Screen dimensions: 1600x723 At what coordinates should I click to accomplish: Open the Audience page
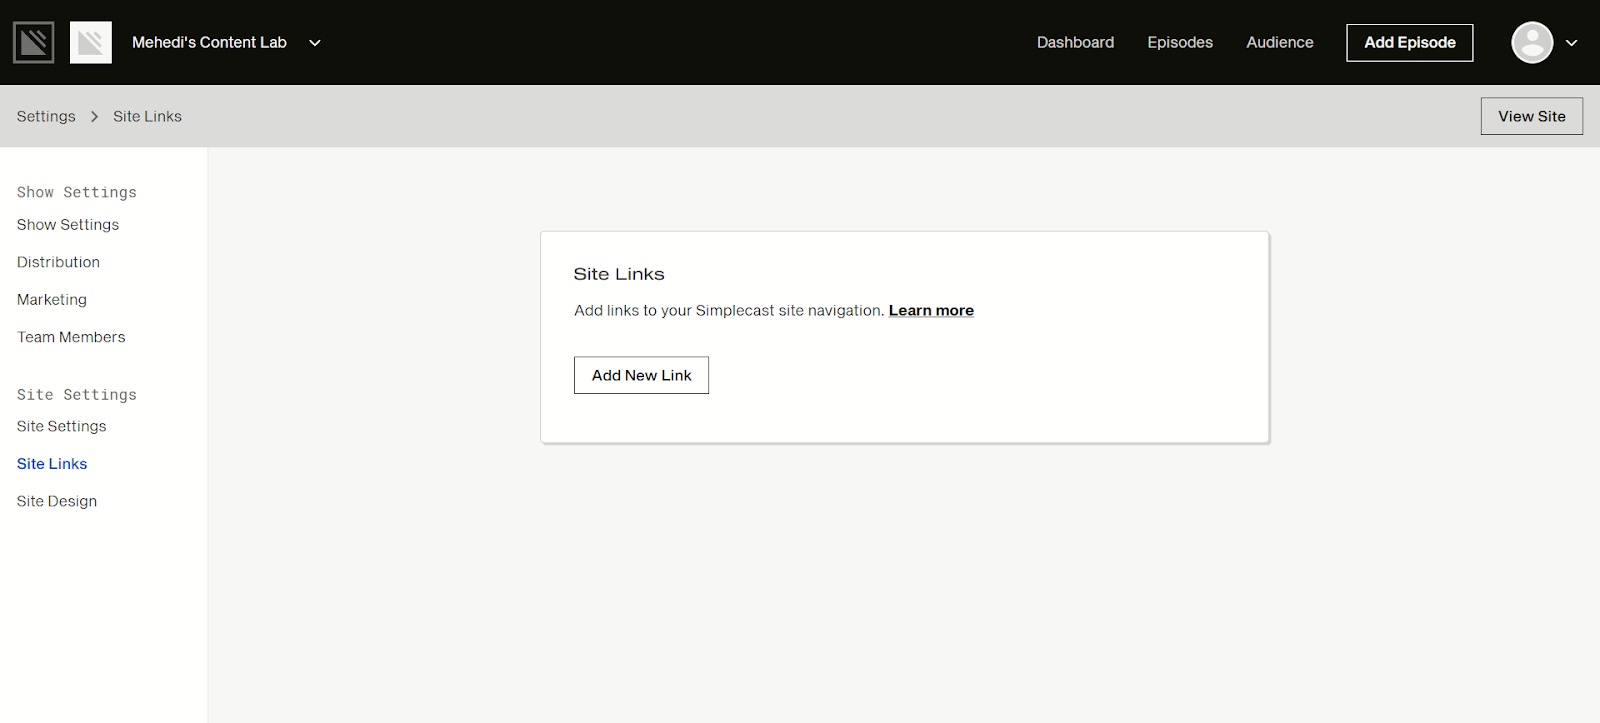[1280, 42]
